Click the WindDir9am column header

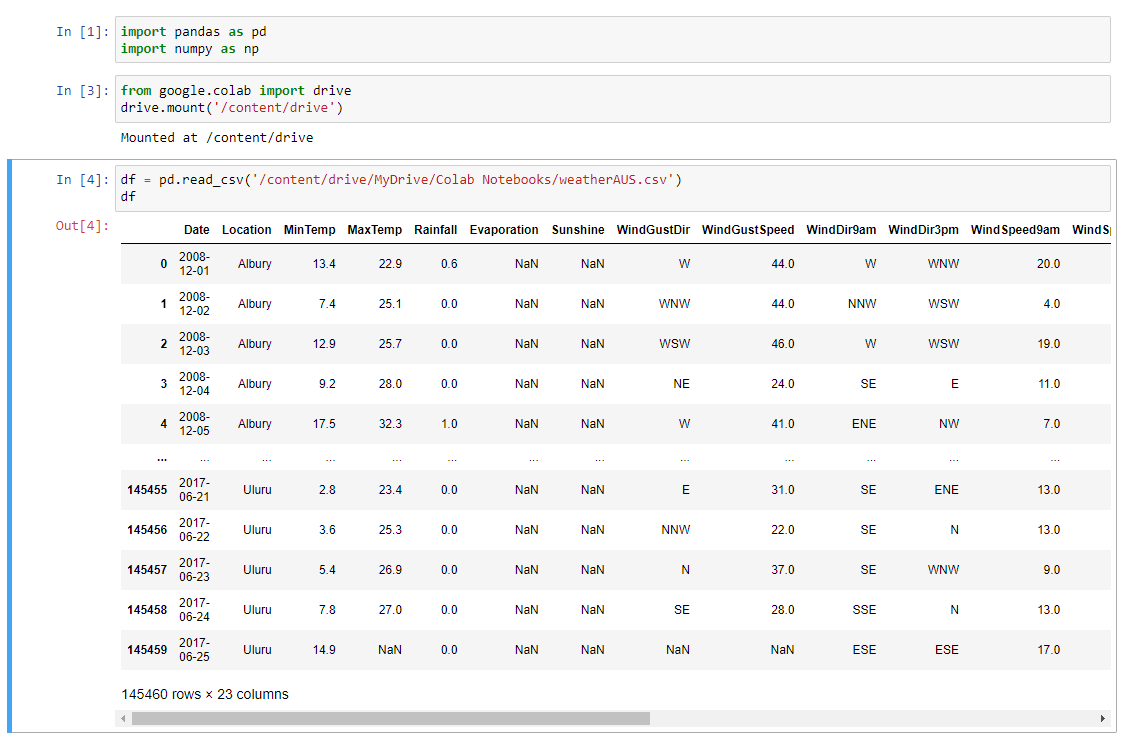[x=841, y=230]
